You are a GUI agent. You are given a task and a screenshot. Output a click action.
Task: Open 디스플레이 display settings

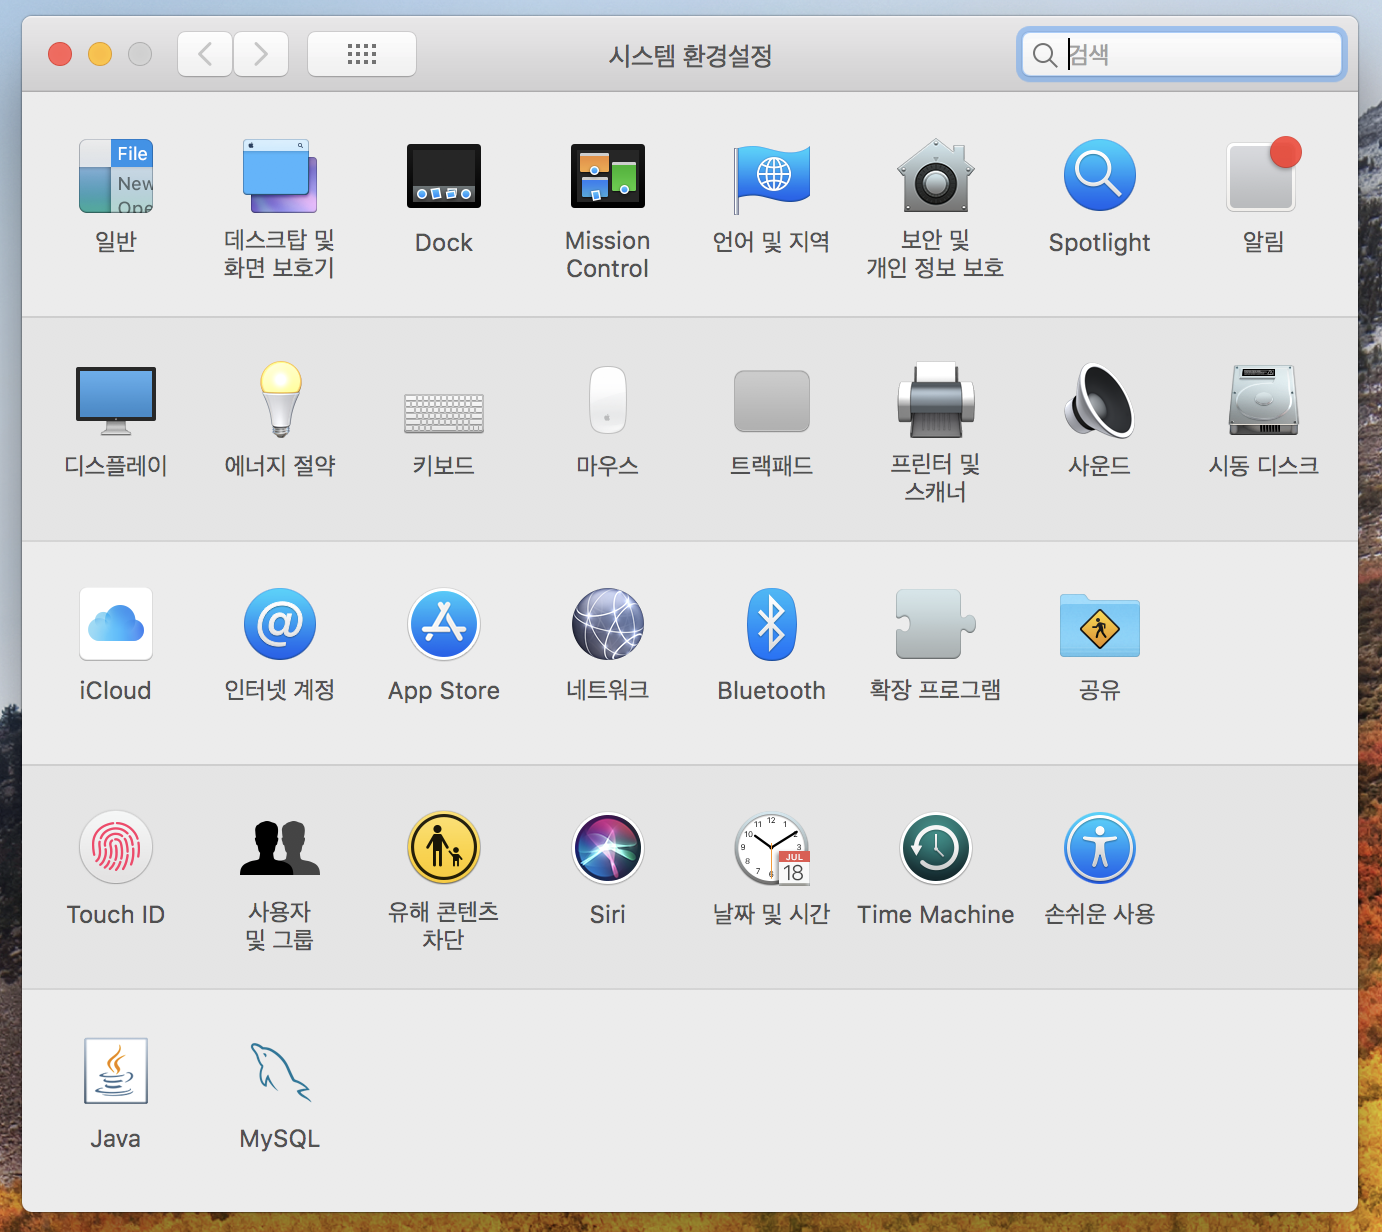pyautogui.click(x=116, y=401)
